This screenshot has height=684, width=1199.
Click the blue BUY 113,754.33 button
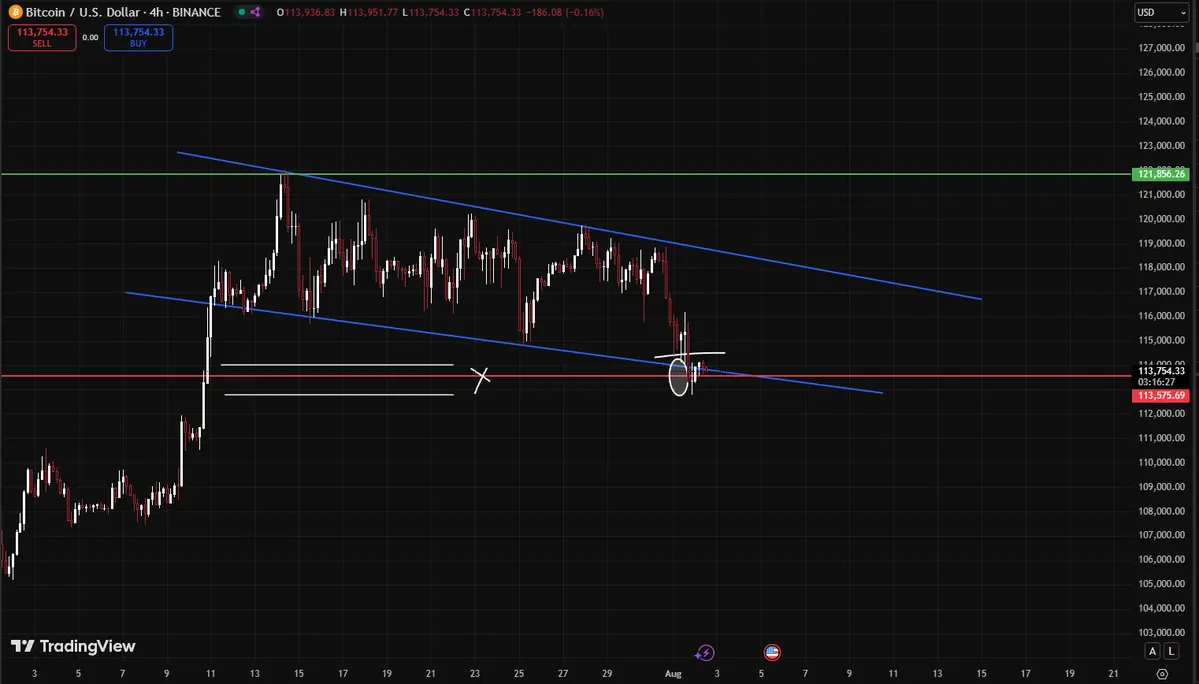point(138,37)
